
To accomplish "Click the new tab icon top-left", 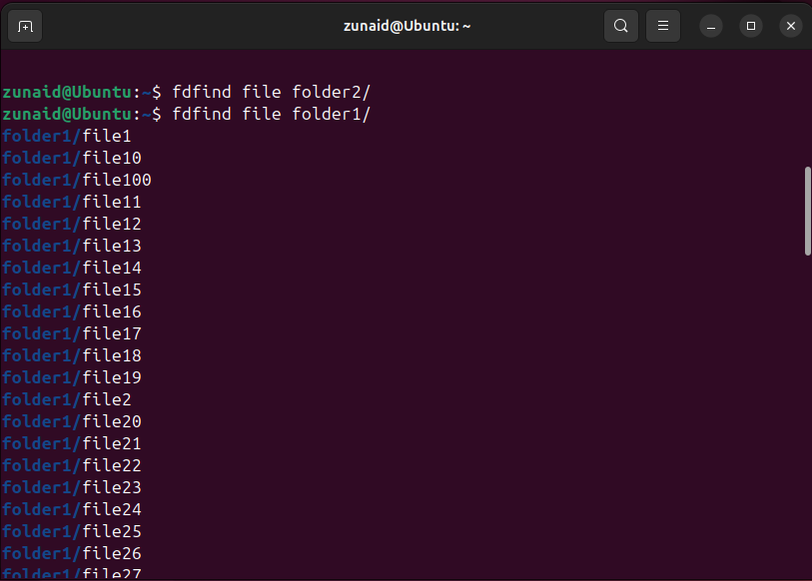I will (25, 26).
